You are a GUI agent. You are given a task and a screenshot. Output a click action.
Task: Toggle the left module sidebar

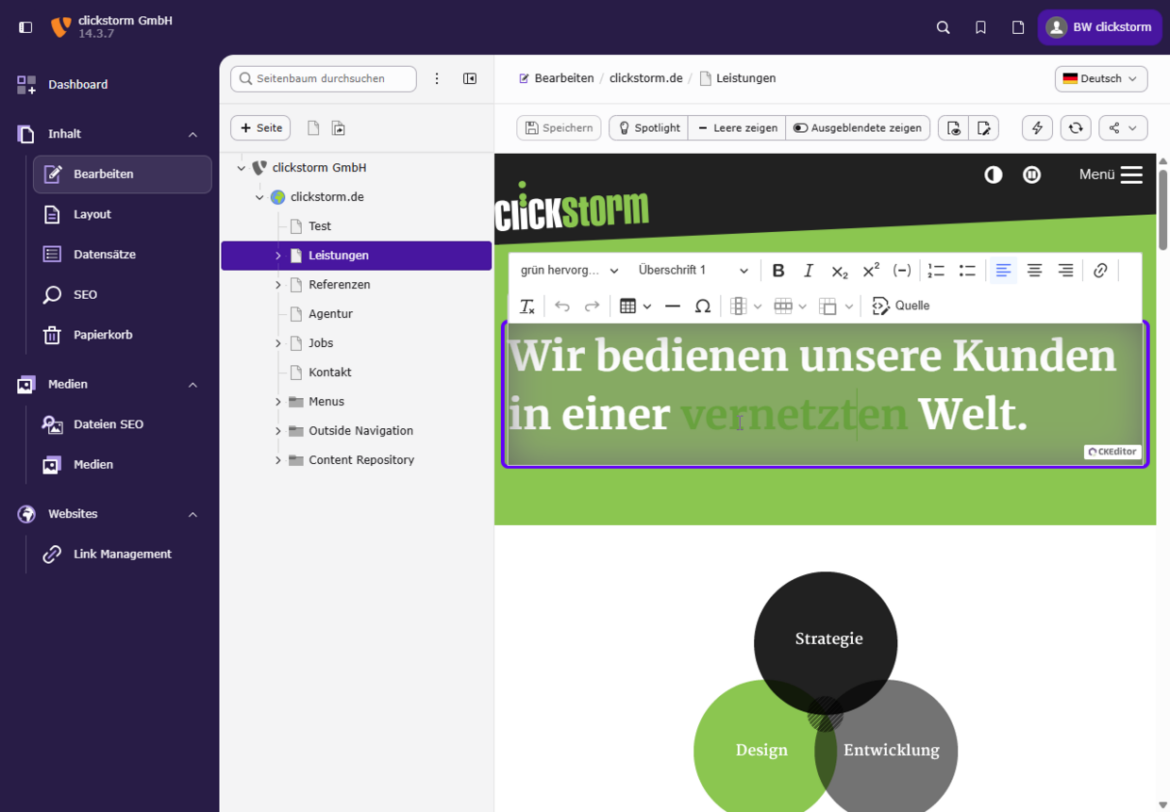coord(25,28)
